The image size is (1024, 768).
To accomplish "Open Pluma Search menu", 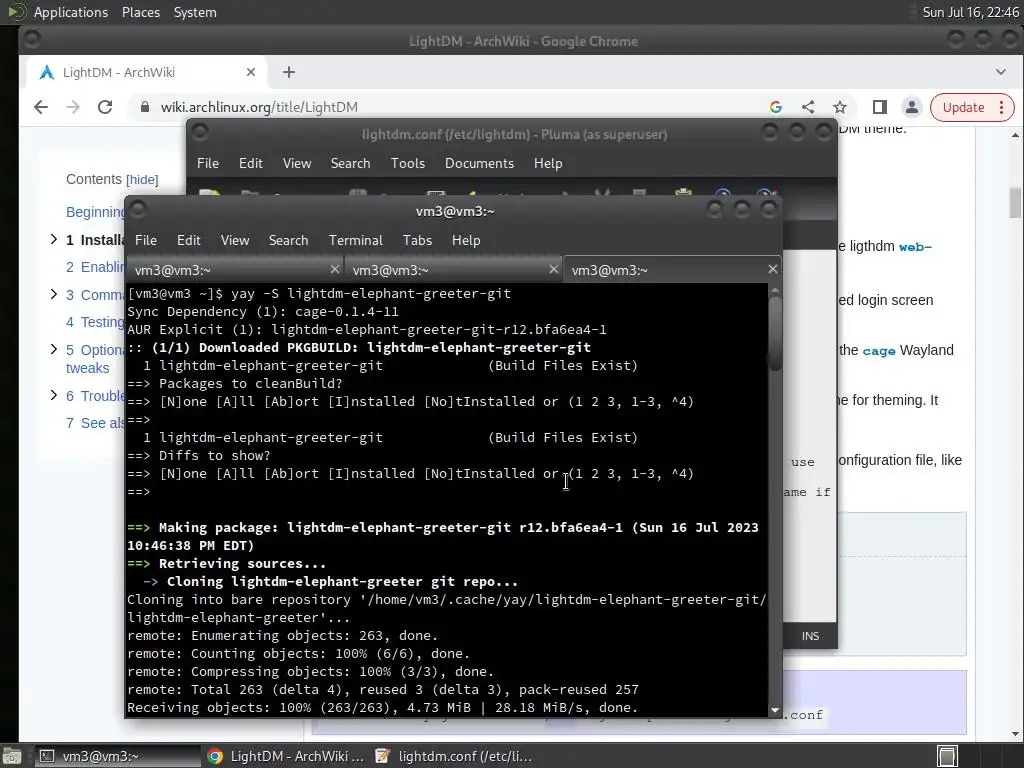I will click(350, 163).
